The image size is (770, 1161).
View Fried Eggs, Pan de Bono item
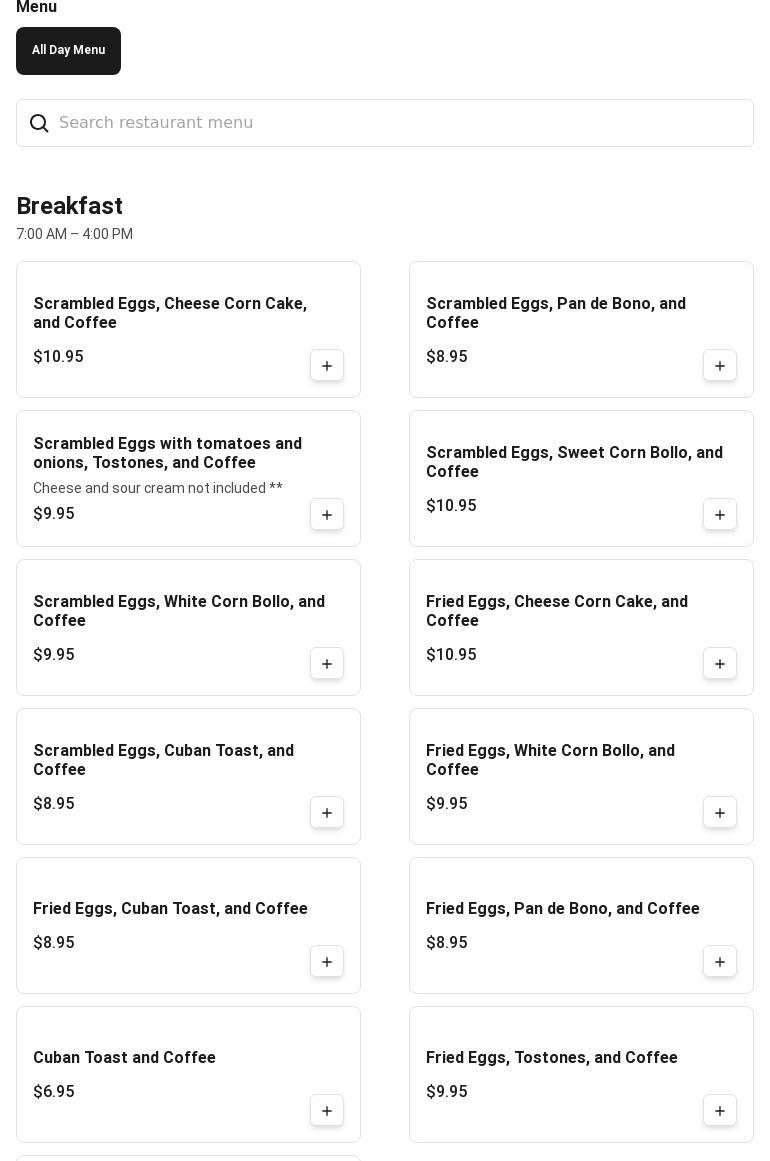(x=562, y=909)
